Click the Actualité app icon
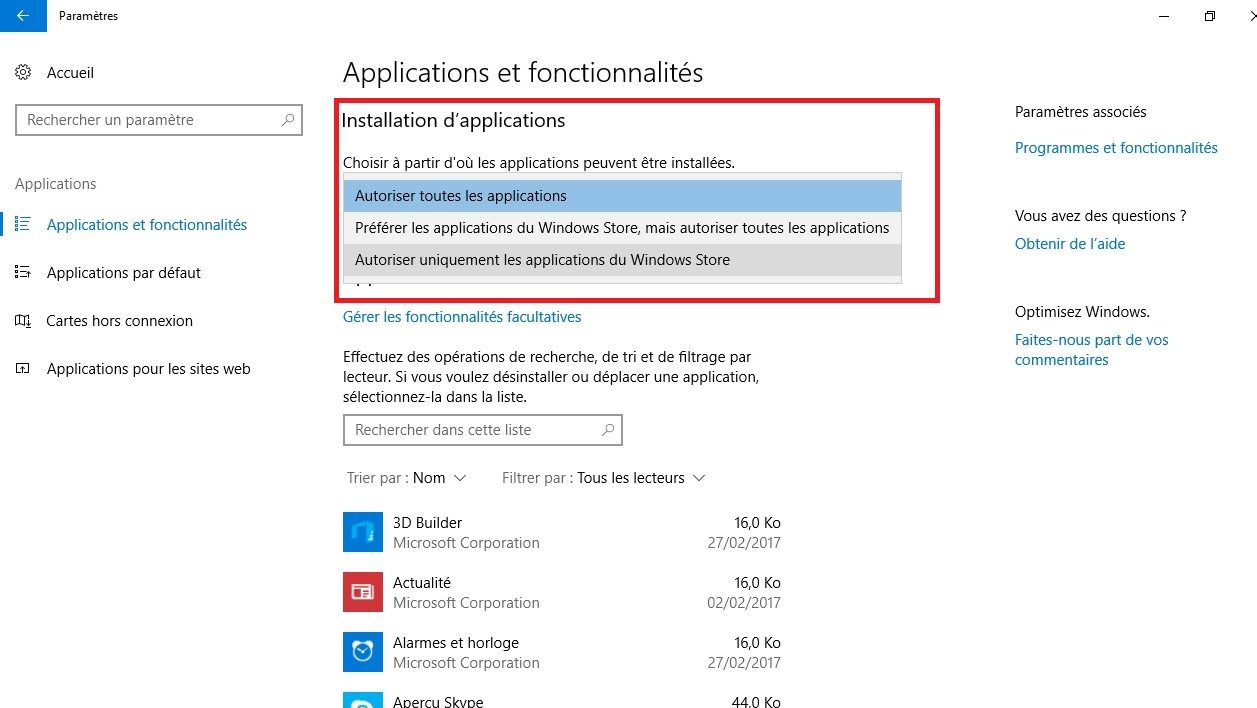Screen dimensions: 1257x708 [362, 592]
